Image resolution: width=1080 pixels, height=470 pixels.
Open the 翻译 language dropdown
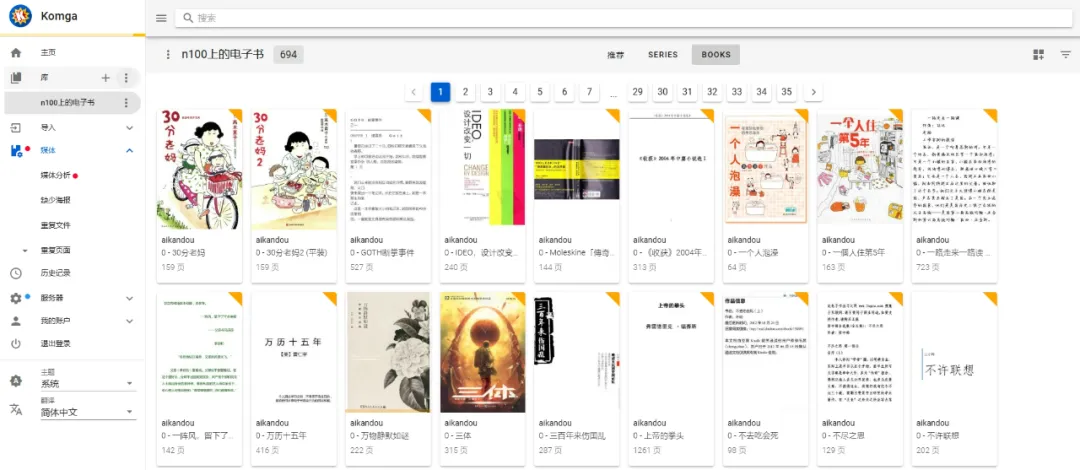pos(86,412)
